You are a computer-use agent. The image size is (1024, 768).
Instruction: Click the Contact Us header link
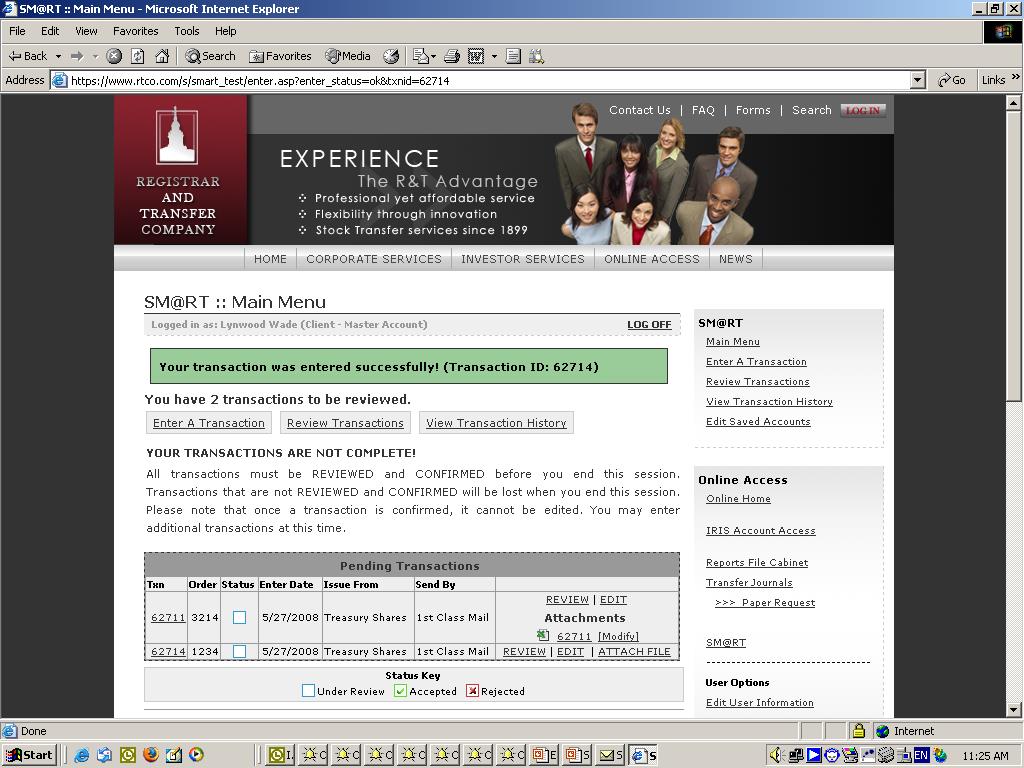coord(639,110)
